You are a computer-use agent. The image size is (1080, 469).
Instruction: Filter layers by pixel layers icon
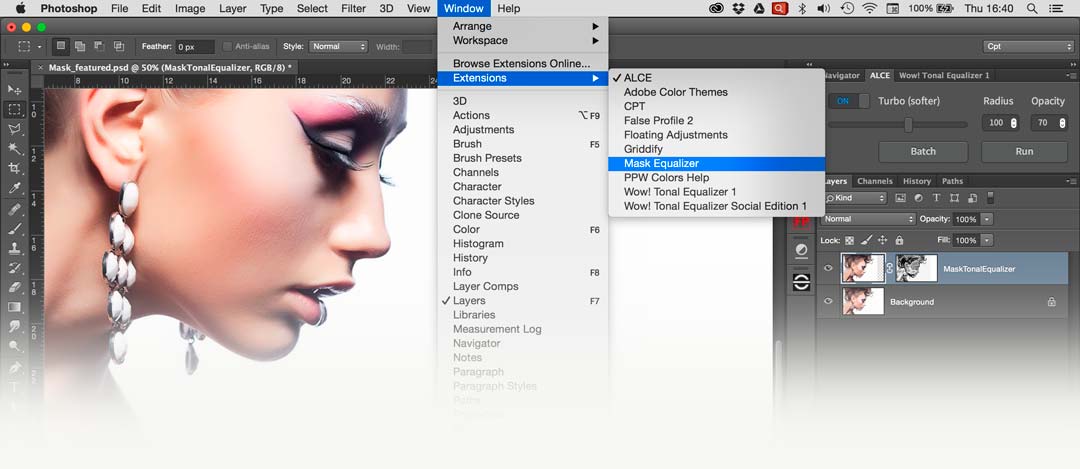click(x=900, y=198)
